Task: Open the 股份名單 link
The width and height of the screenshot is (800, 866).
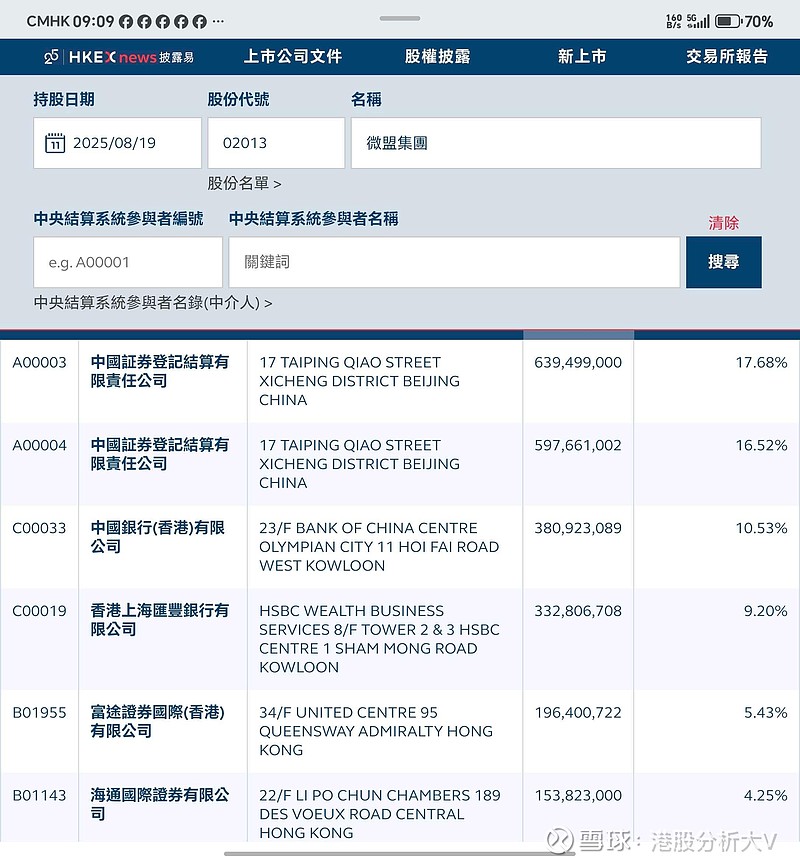Action: 244,183
